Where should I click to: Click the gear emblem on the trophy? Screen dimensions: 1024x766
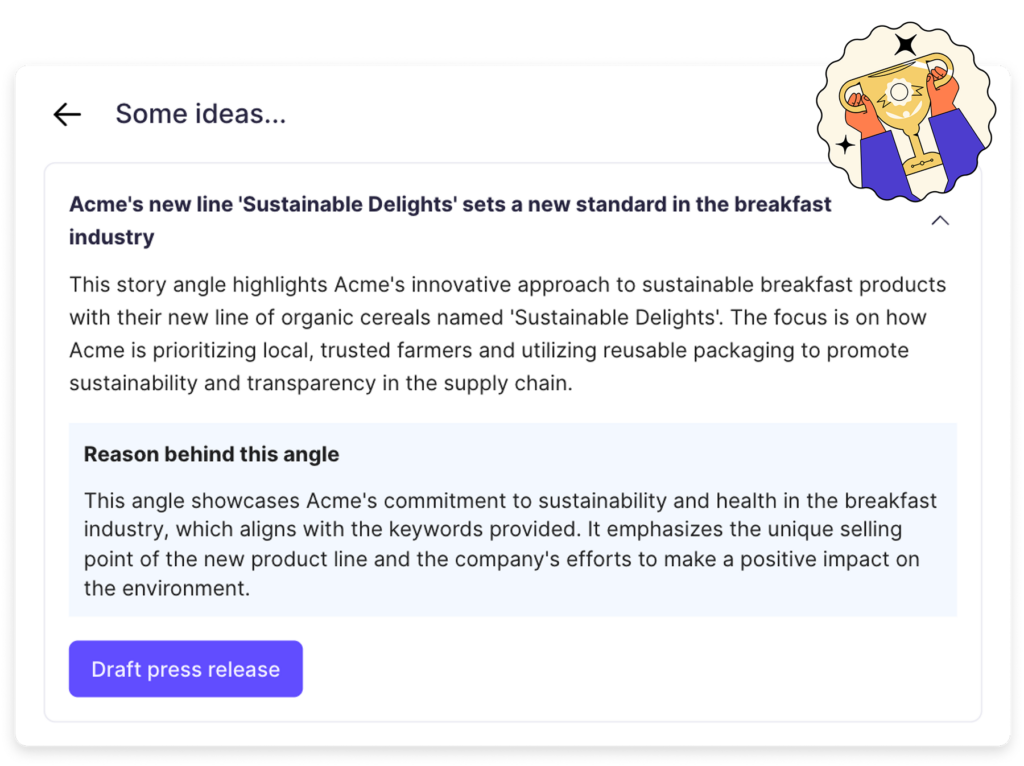(899, 93)
